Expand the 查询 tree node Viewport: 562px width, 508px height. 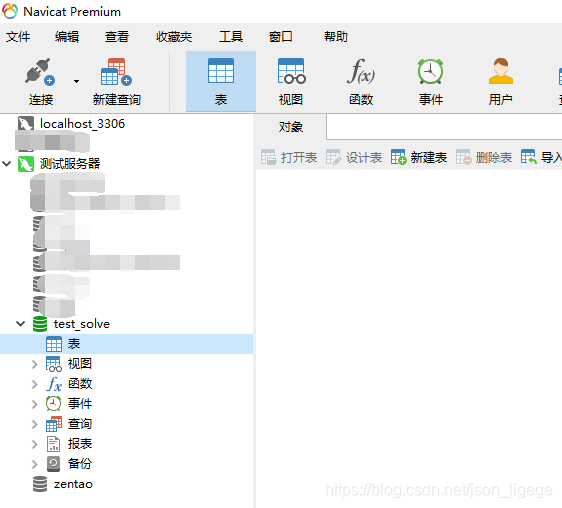pyautogui.click(x=34, y=424)
